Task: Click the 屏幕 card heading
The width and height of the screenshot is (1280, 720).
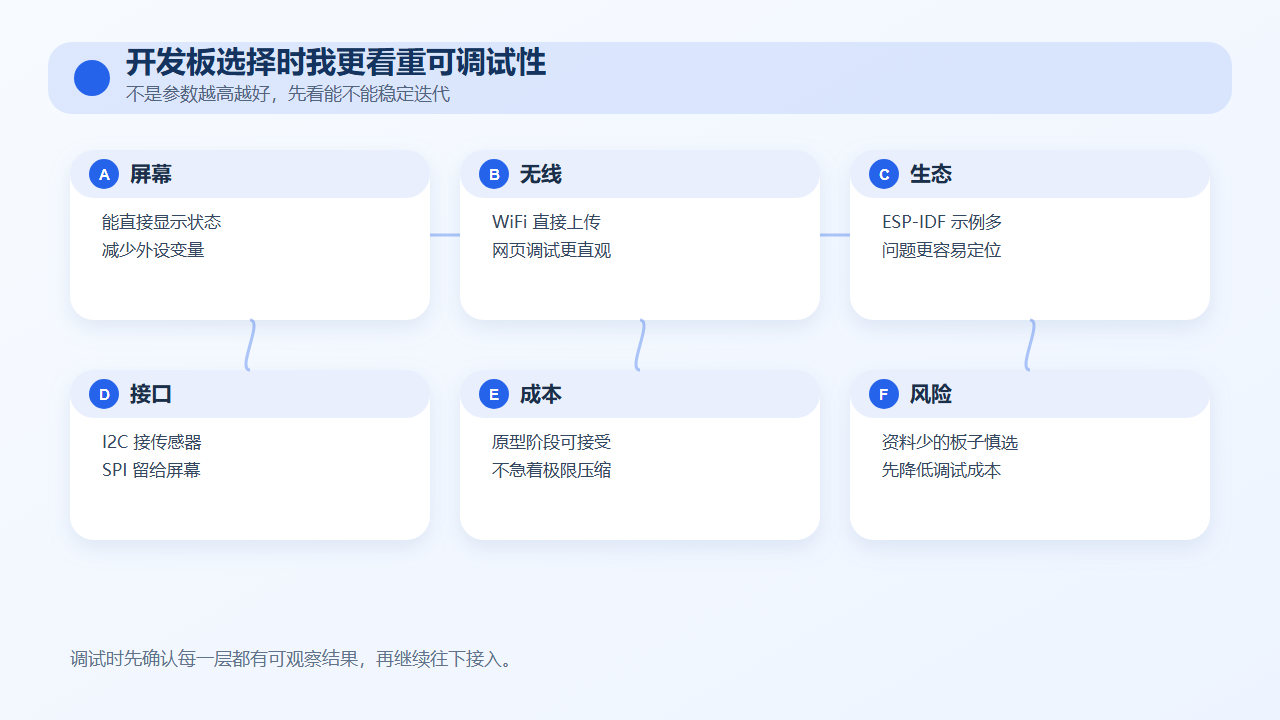Action: click(x=151, y=174)
